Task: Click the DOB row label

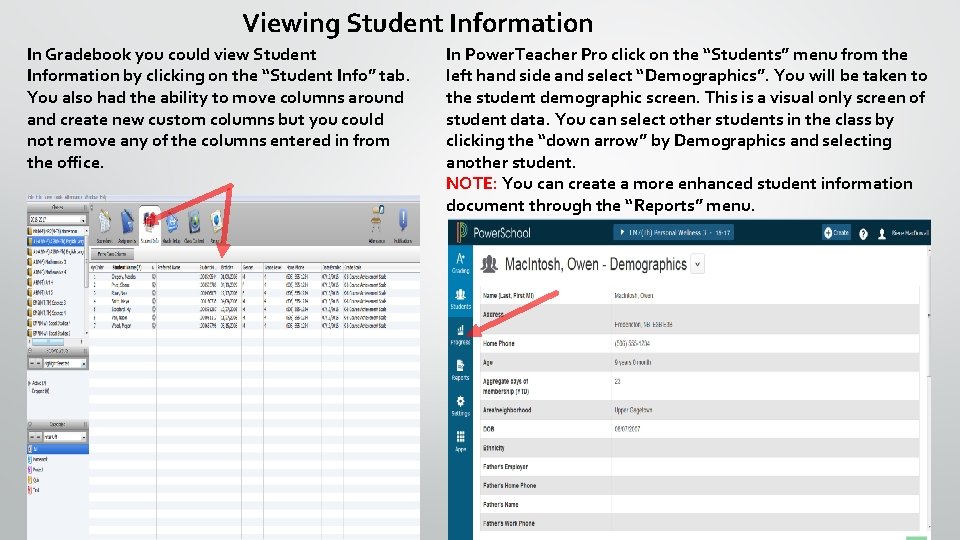Action: (489, 429)
